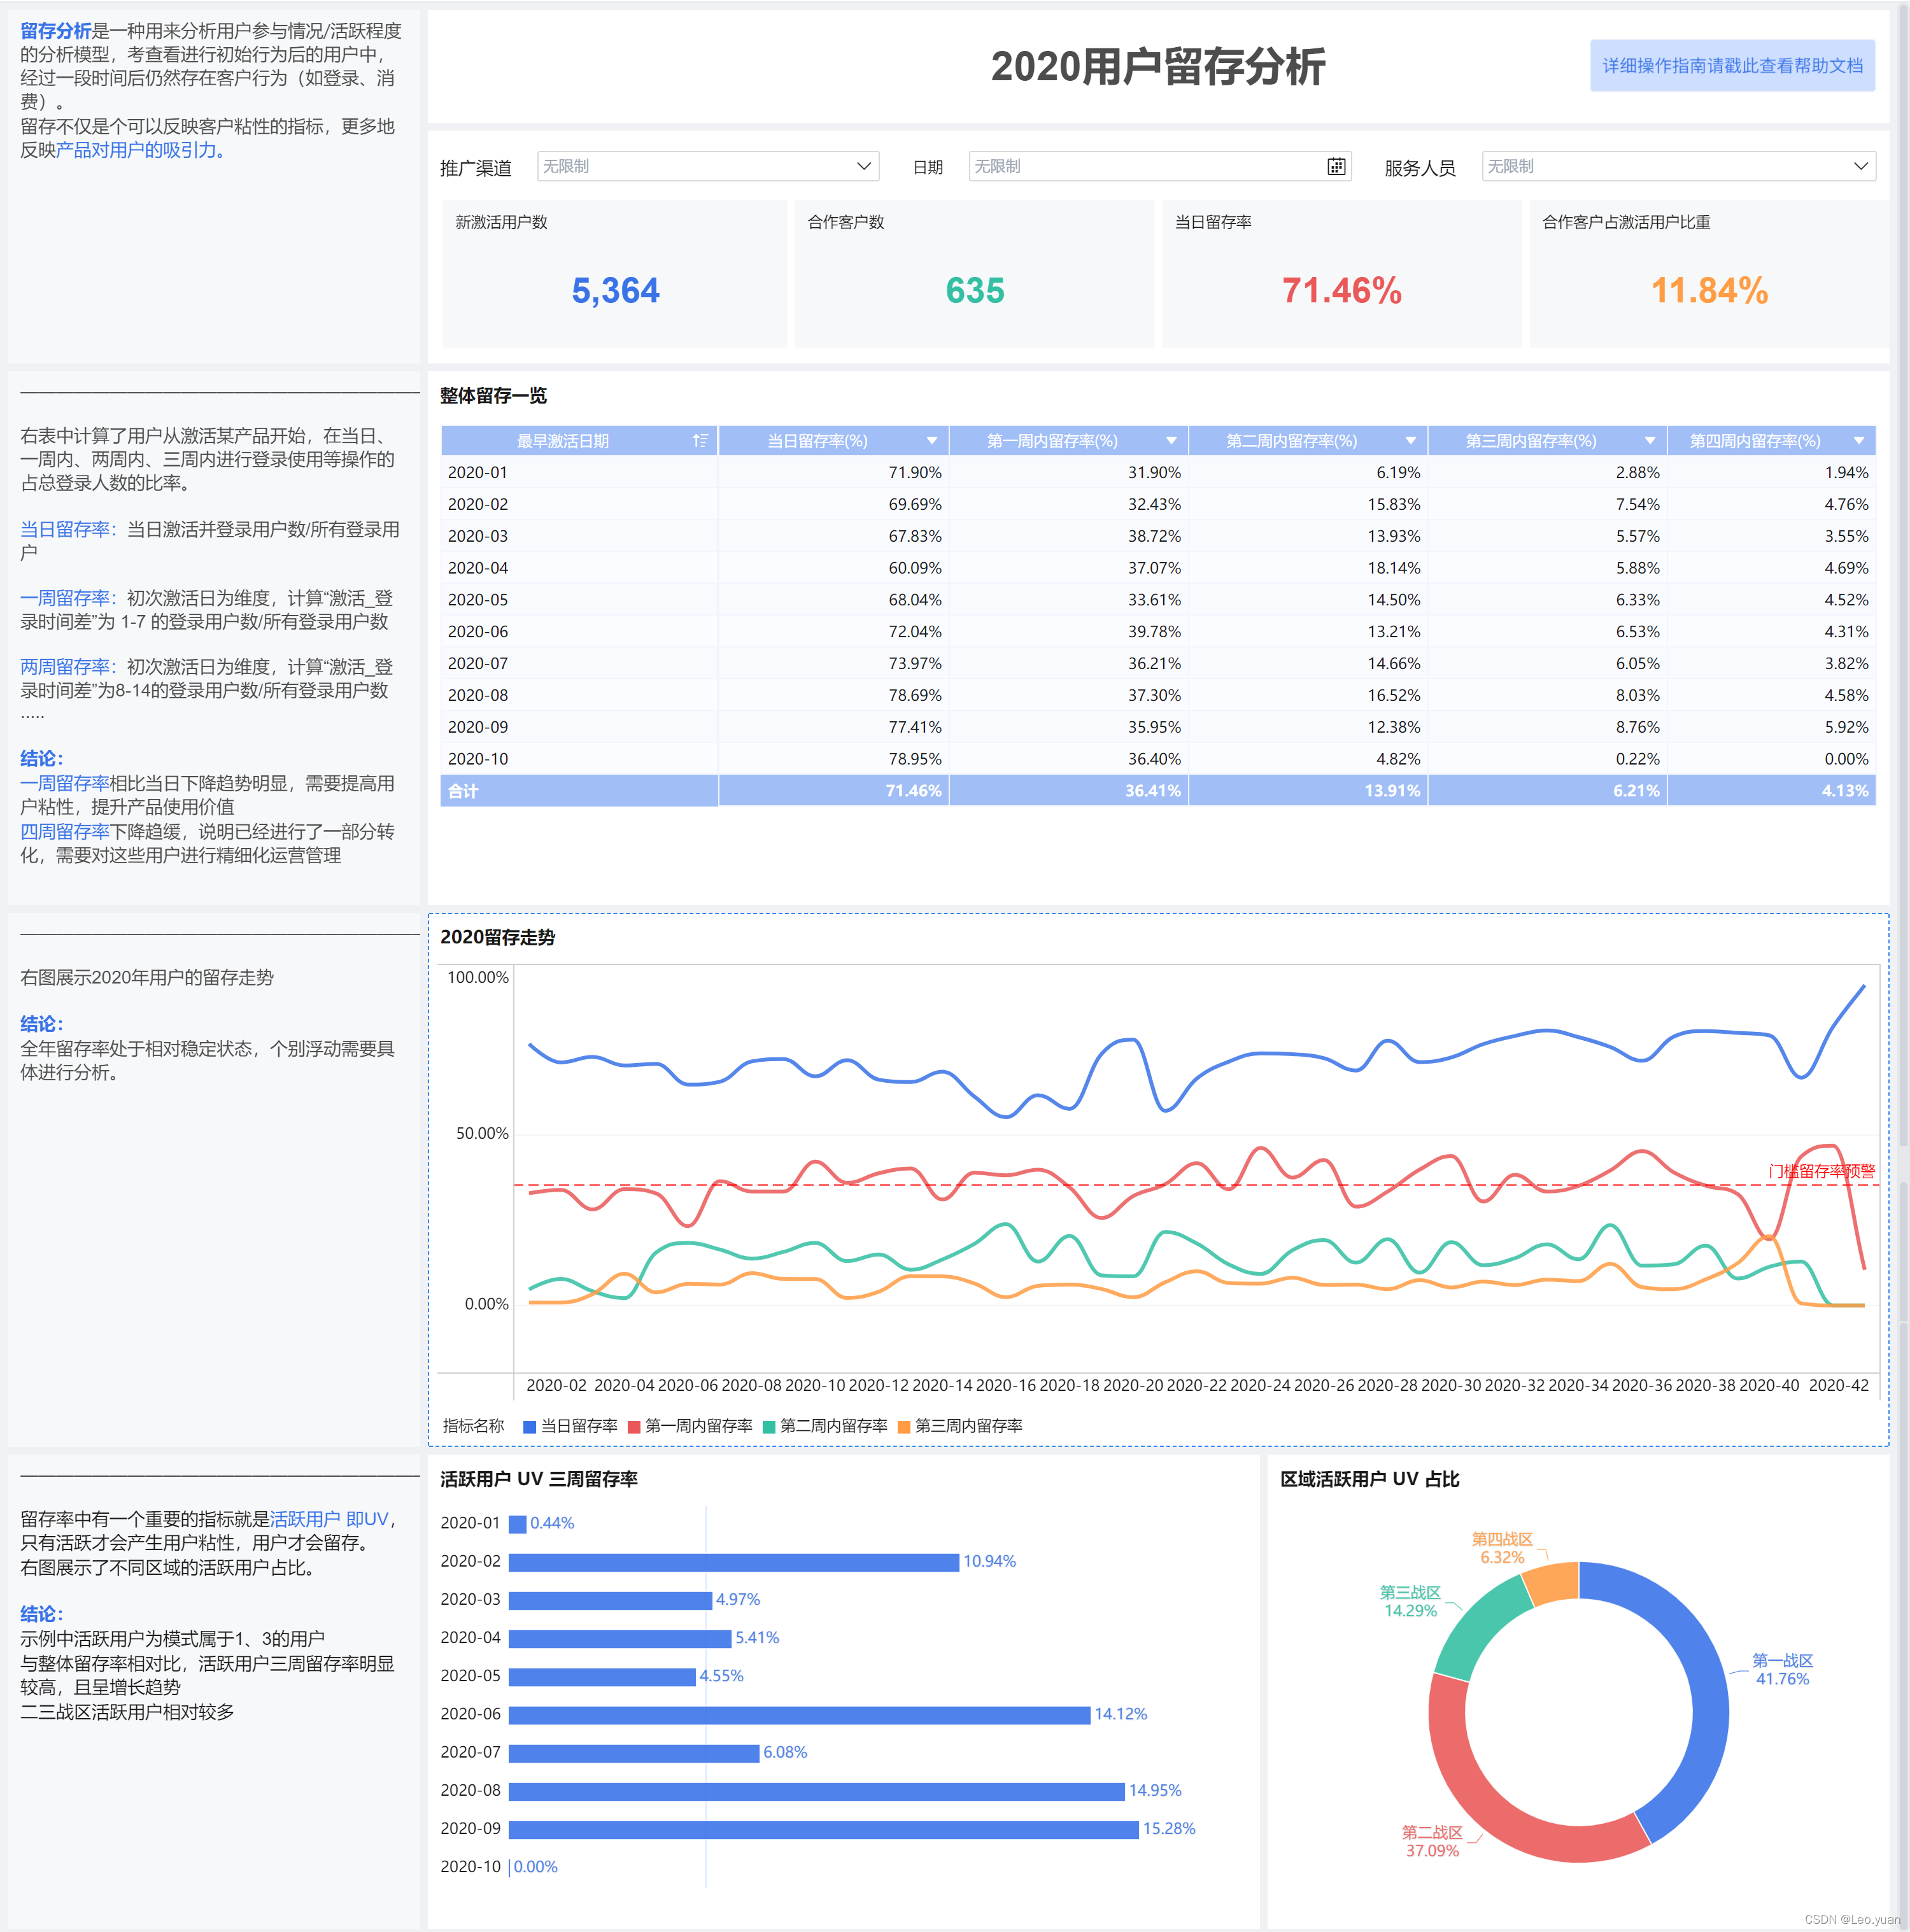Open calendar picker icon in 日期 field
Viewport: 1910px width, 1932px height.
[x=1336, y=167]
